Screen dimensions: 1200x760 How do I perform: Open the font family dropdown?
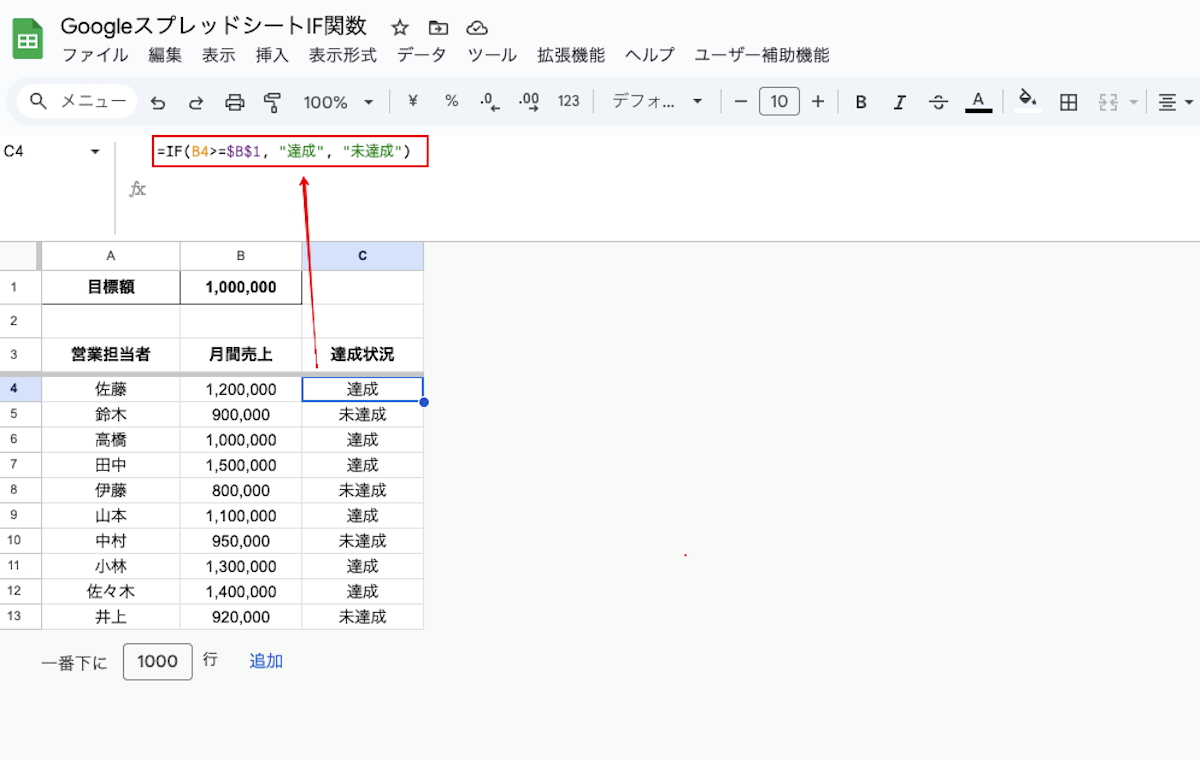click(x=657, y=101)
